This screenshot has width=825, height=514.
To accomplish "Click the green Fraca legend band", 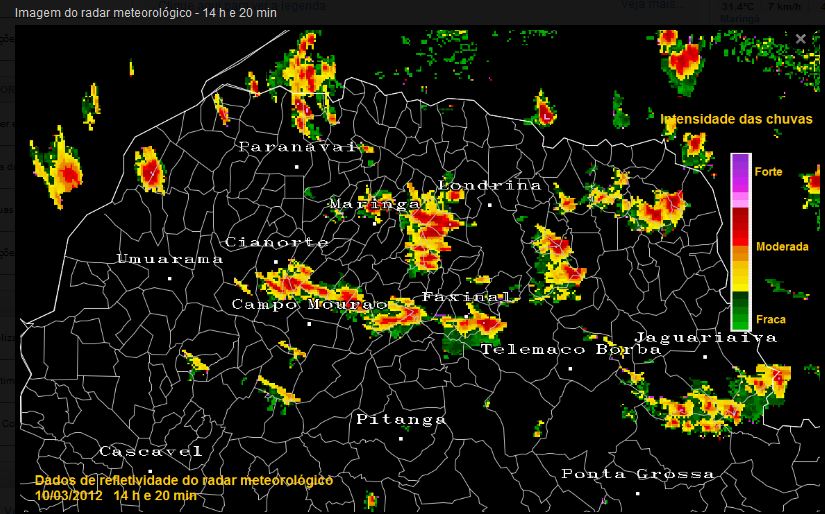I will click(x=740, y=311).
